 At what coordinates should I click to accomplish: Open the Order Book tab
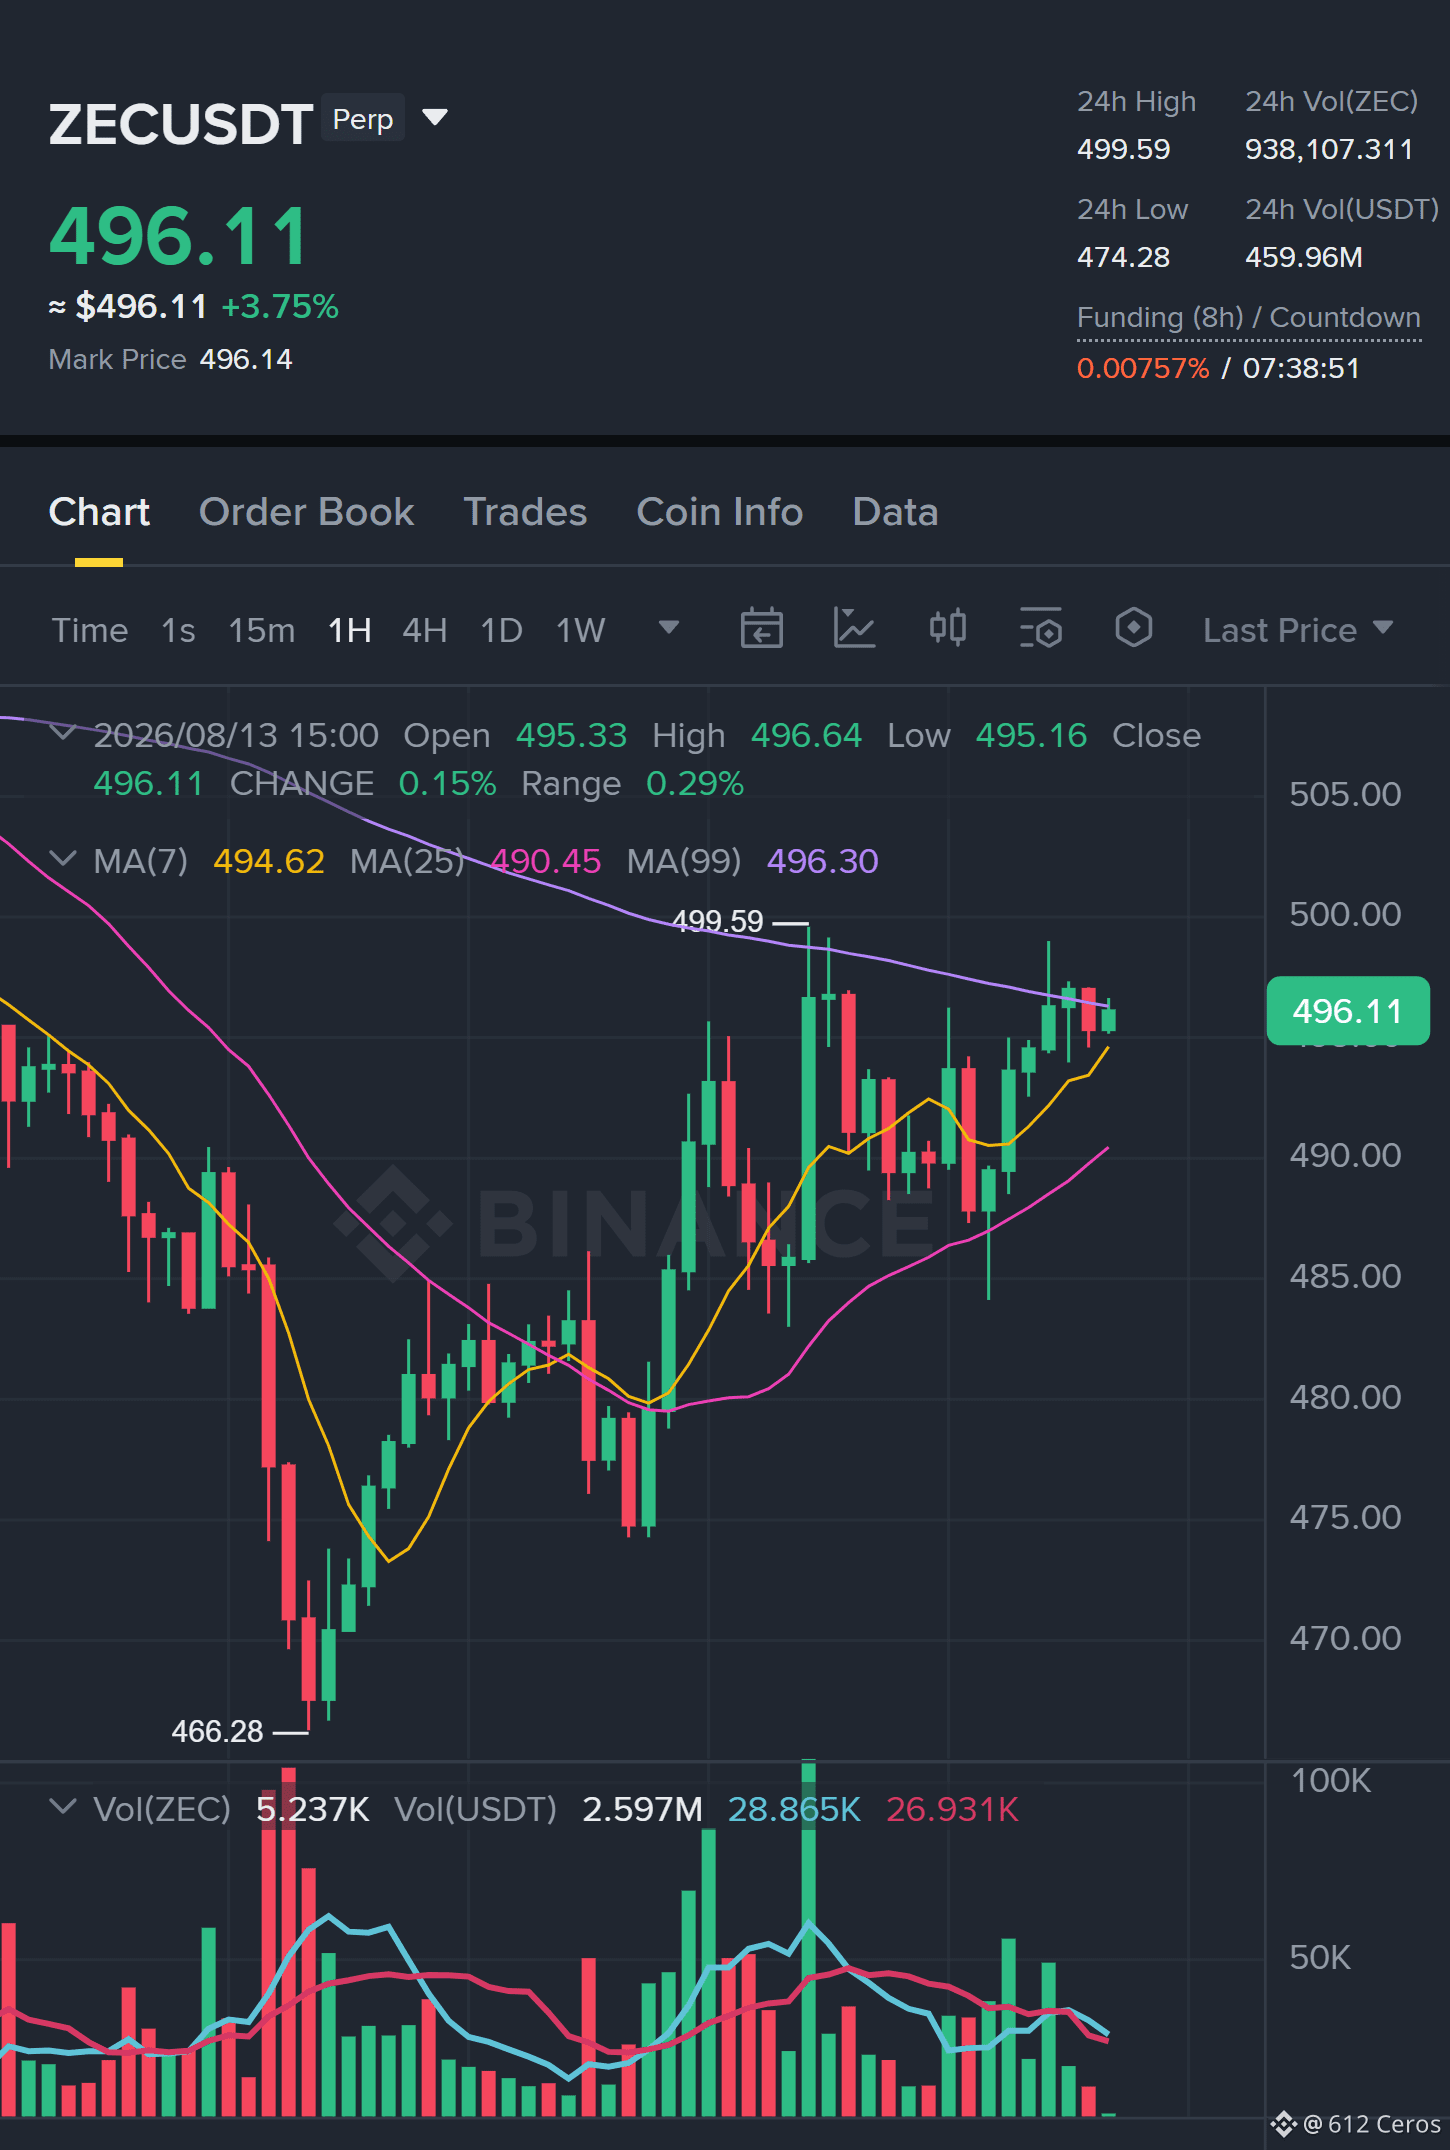pos(306,512)
